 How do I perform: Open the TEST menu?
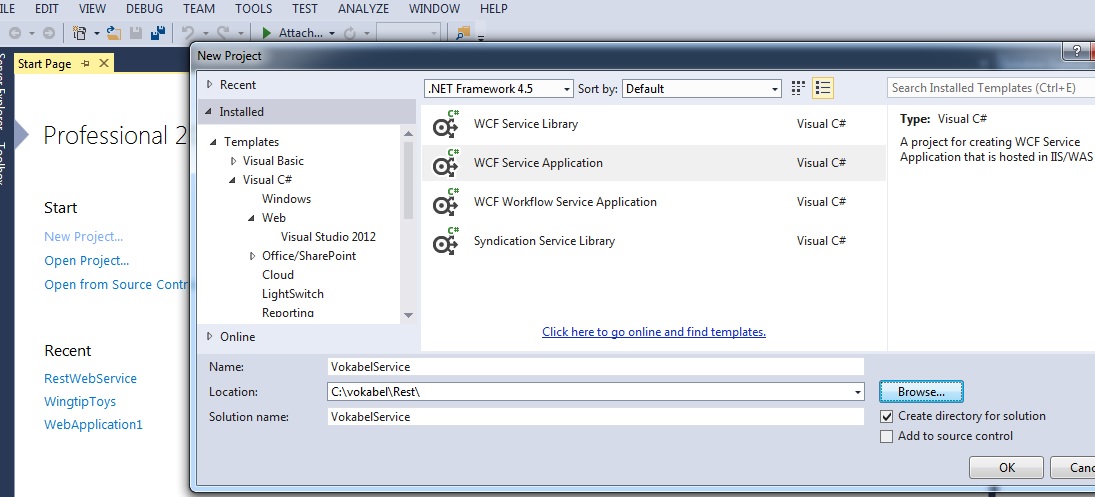[304, 9]
